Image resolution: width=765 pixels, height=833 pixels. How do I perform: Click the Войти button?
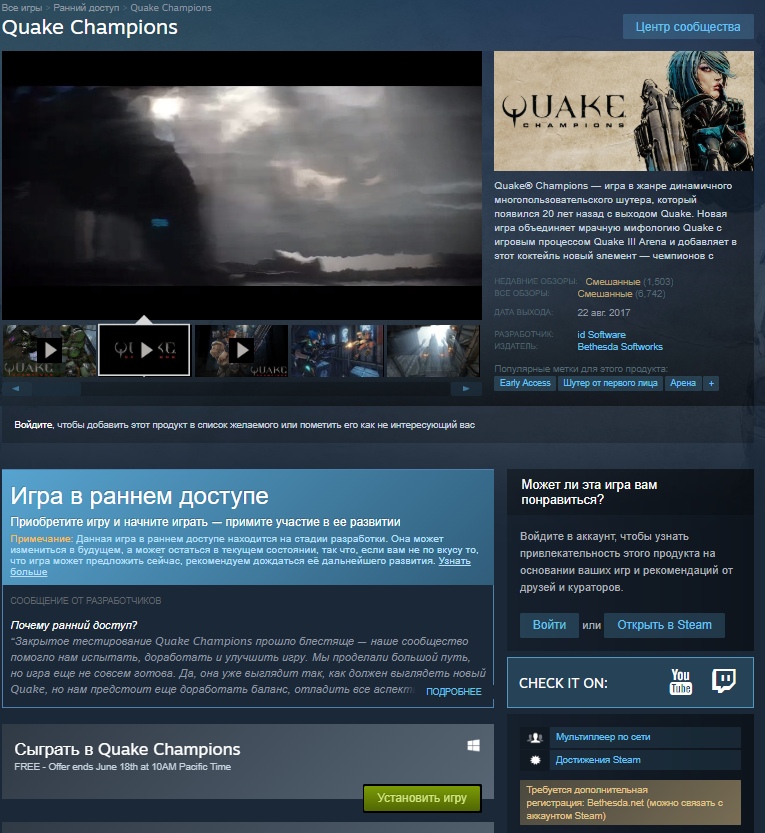point(549,625)
